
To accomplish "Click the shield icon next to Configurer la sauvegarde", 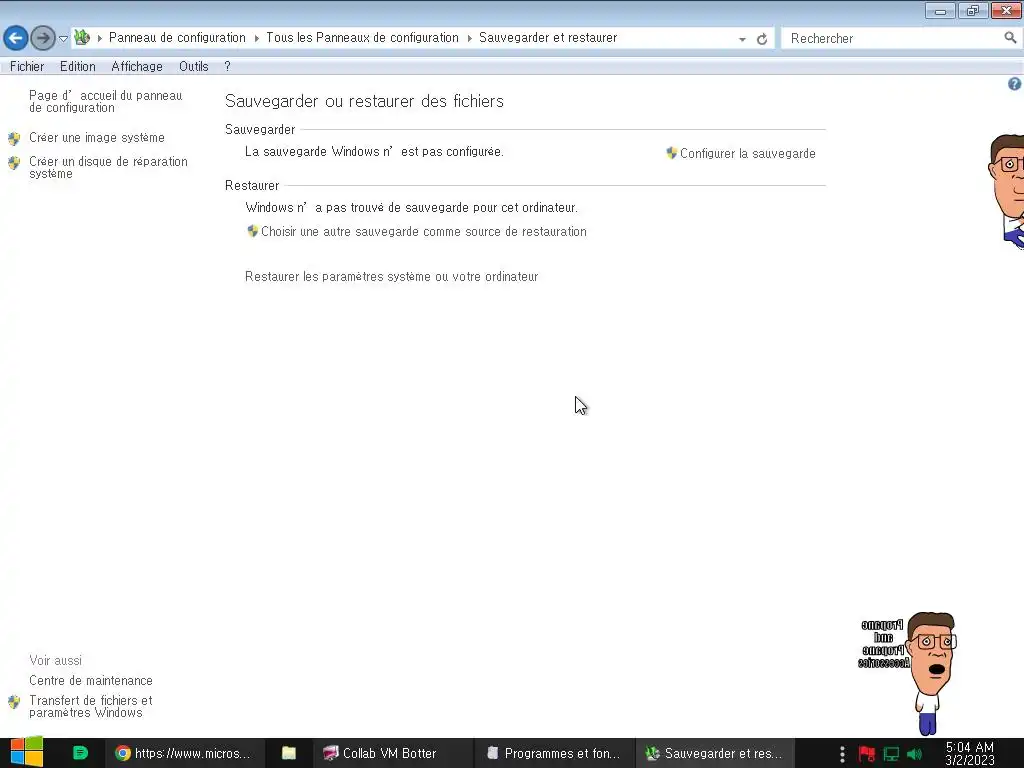I will coord(671,153).
